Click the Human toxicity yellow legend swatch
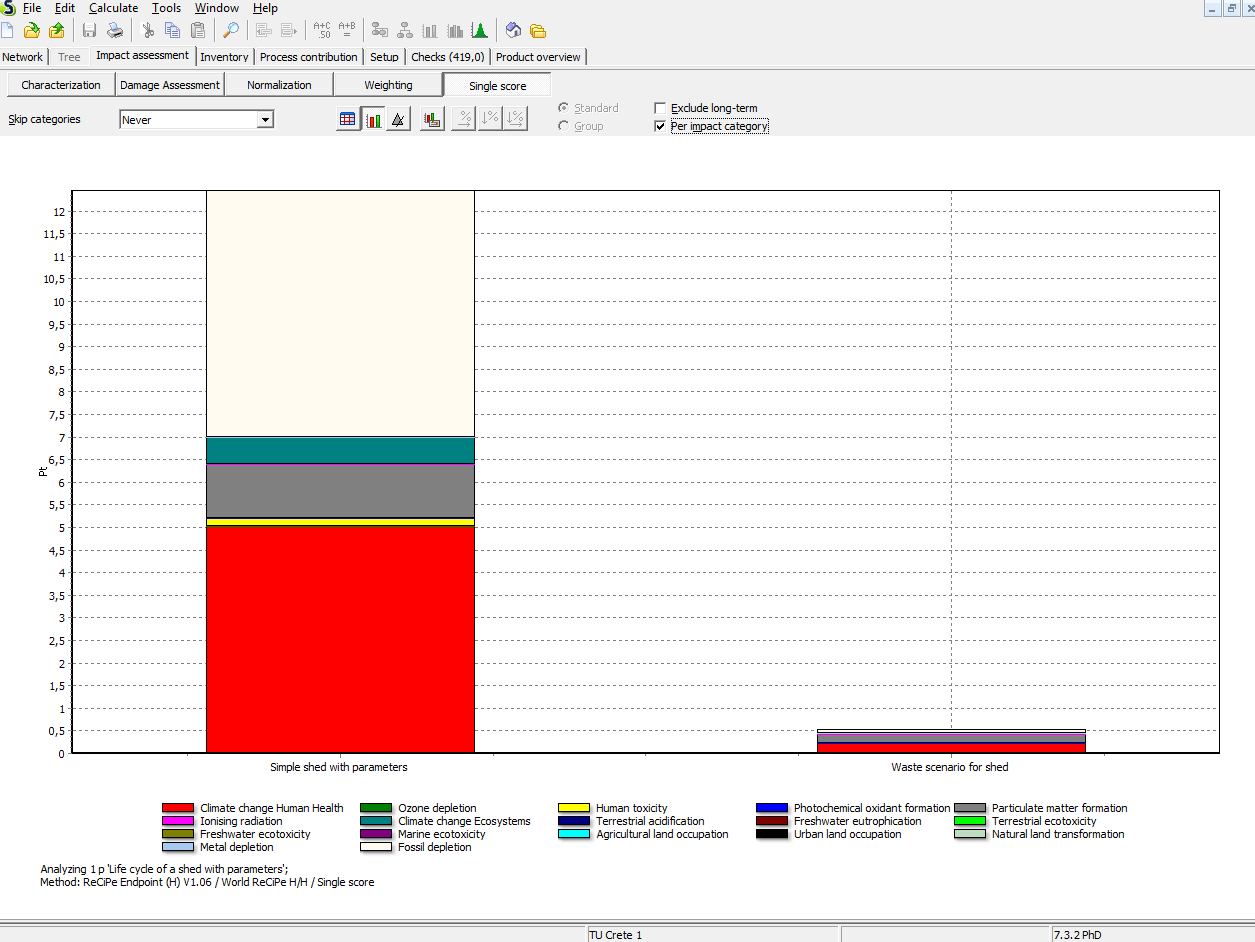 pos(574,808)
